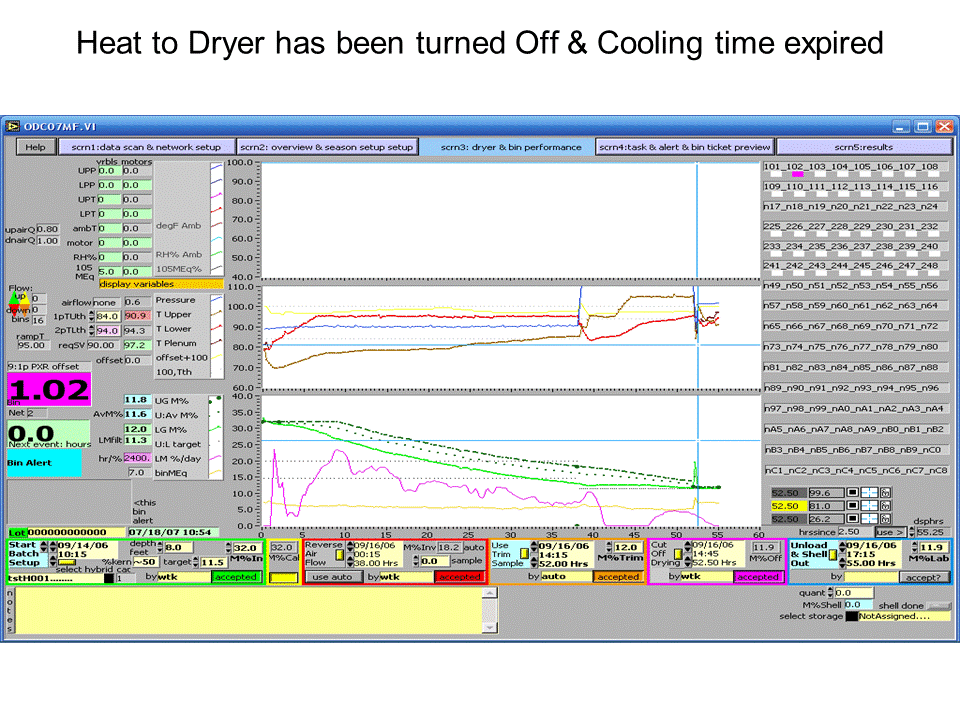The height and width of the screenshot is (720, 960).
Task: Click the notes scrollbar down arrow
Action: tap(489, 628)
